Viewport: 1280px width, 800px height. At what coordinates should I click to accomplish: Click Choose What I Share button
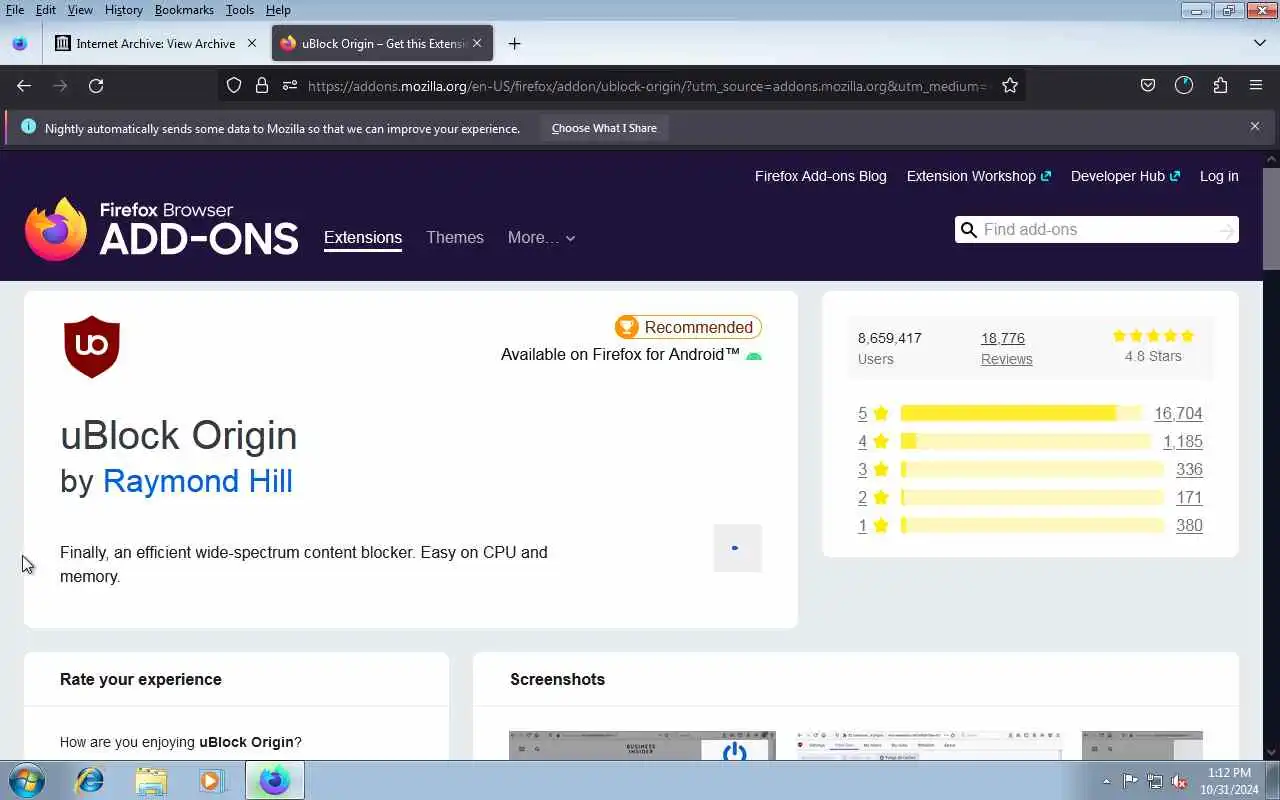tap(604, 128)
